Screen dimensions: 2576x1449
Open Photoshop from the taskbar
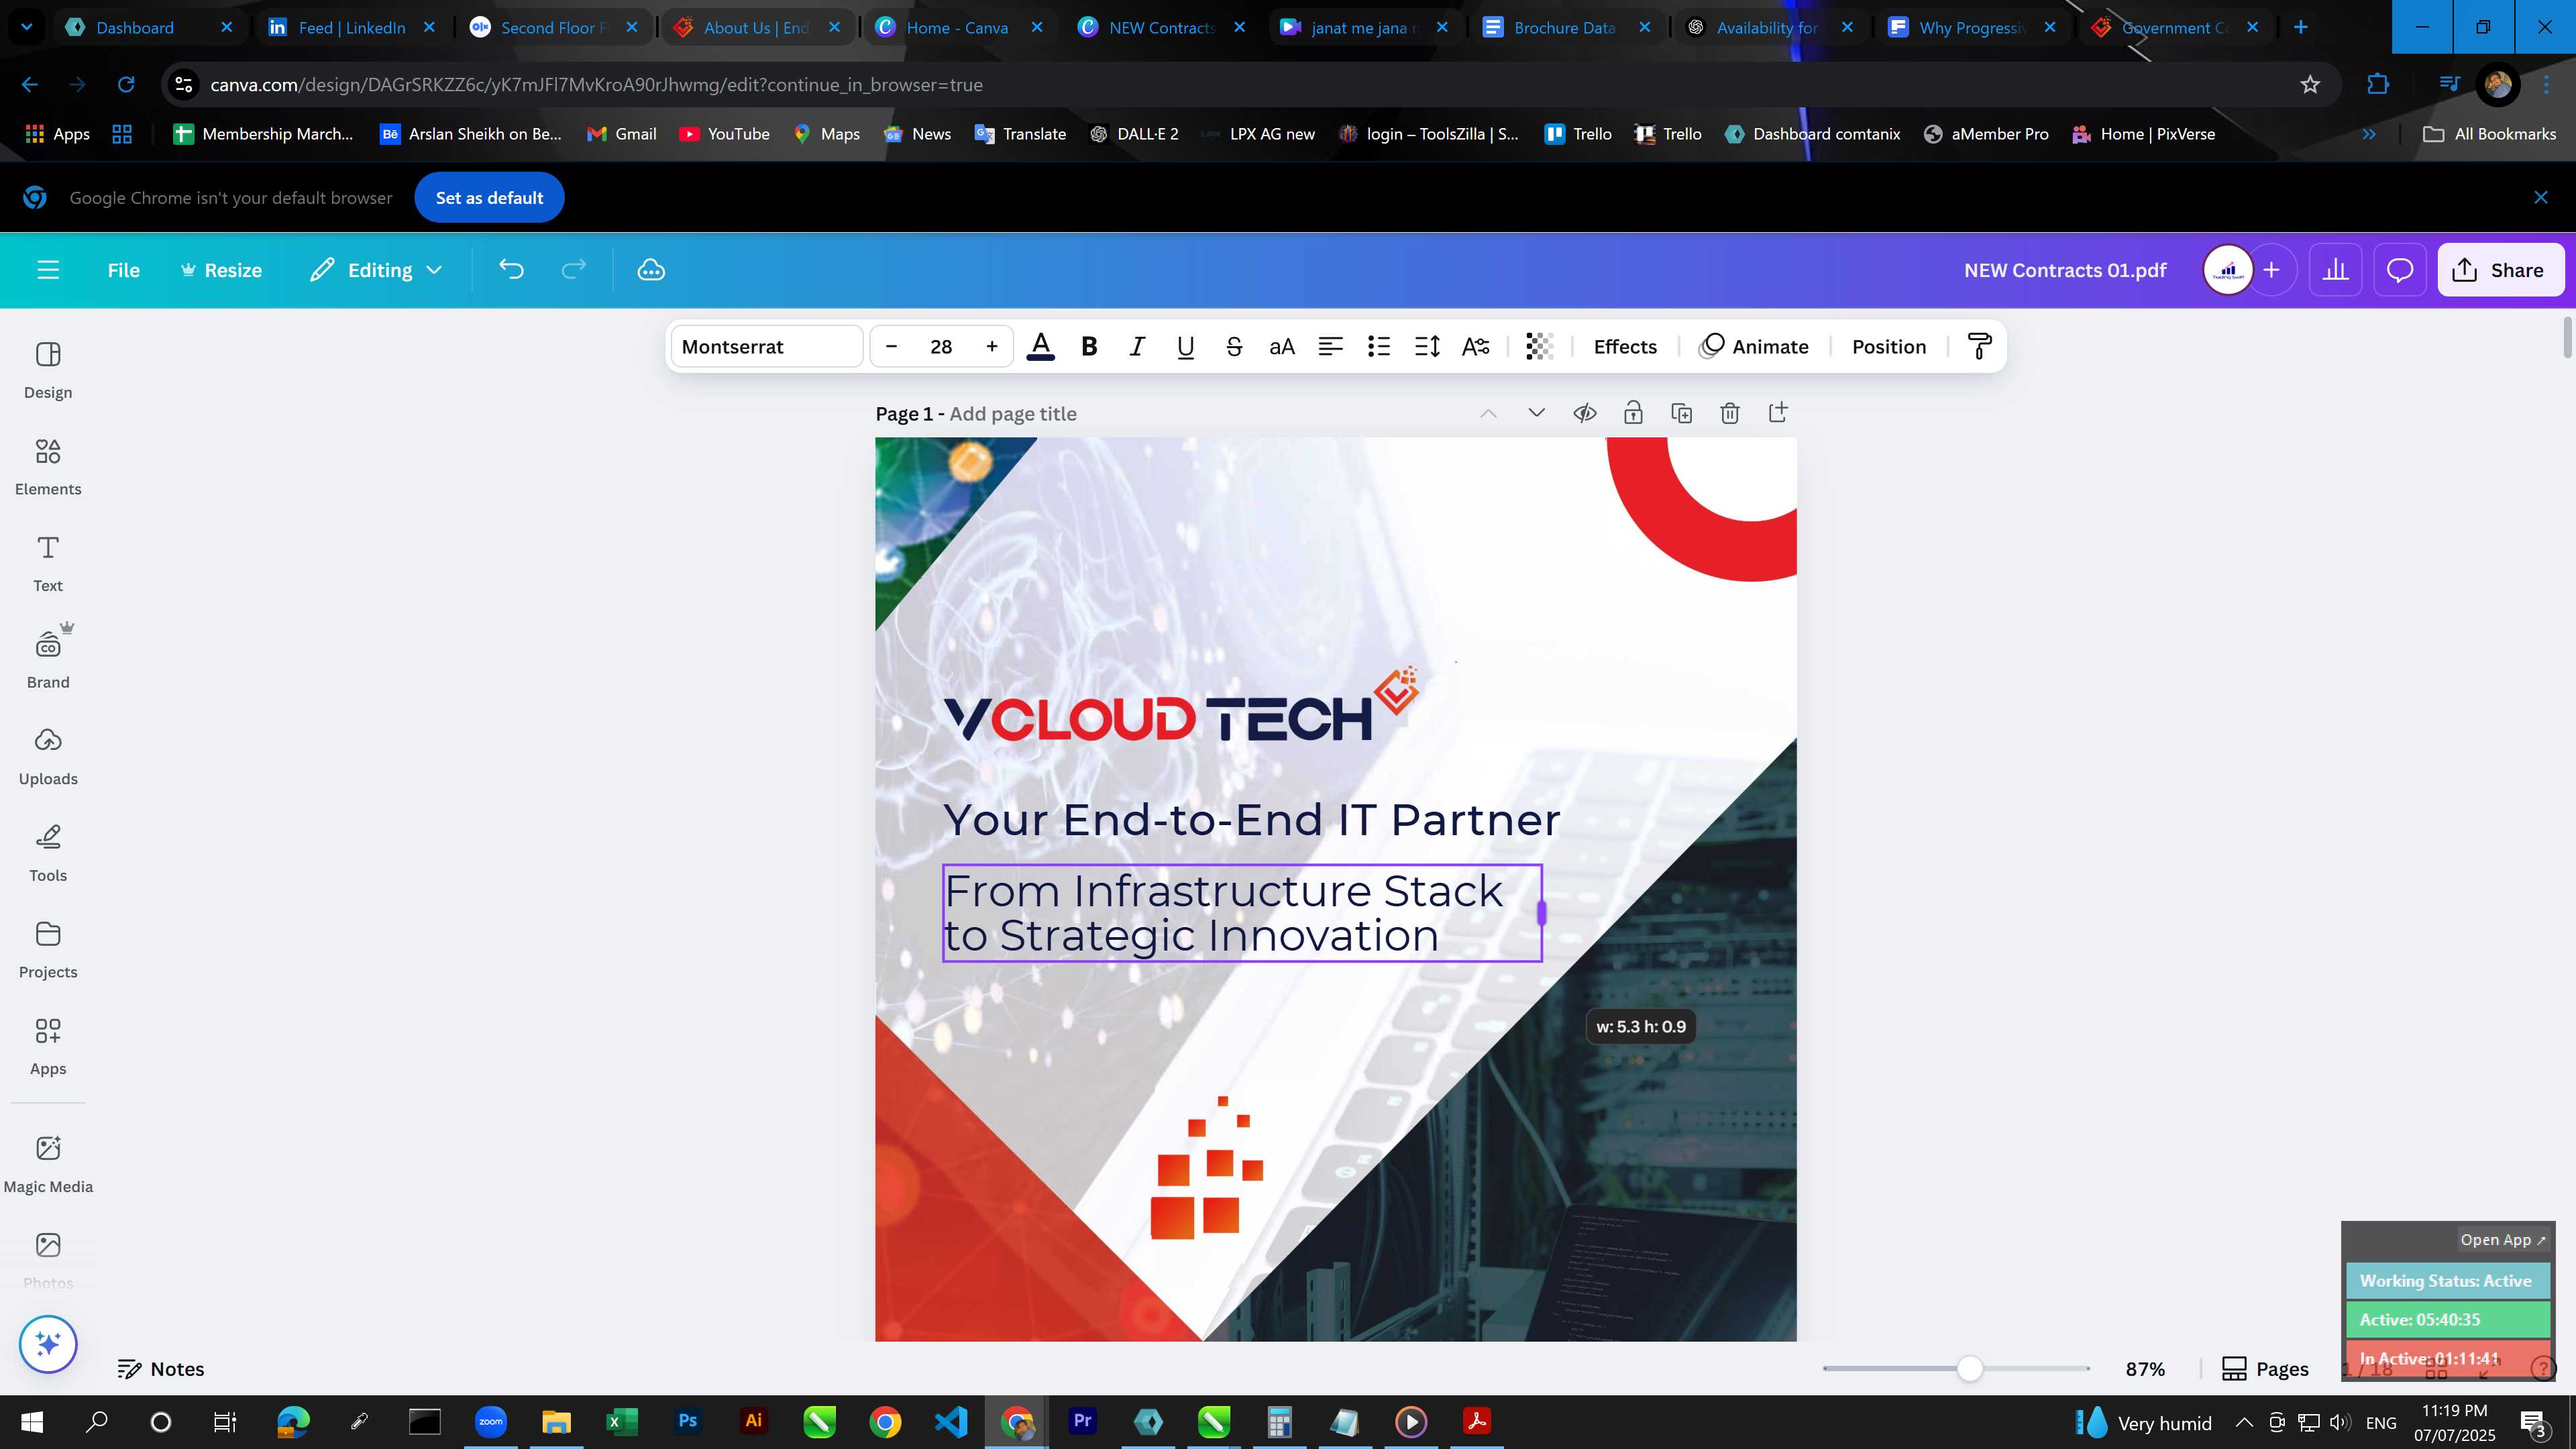pos(688,1421)
